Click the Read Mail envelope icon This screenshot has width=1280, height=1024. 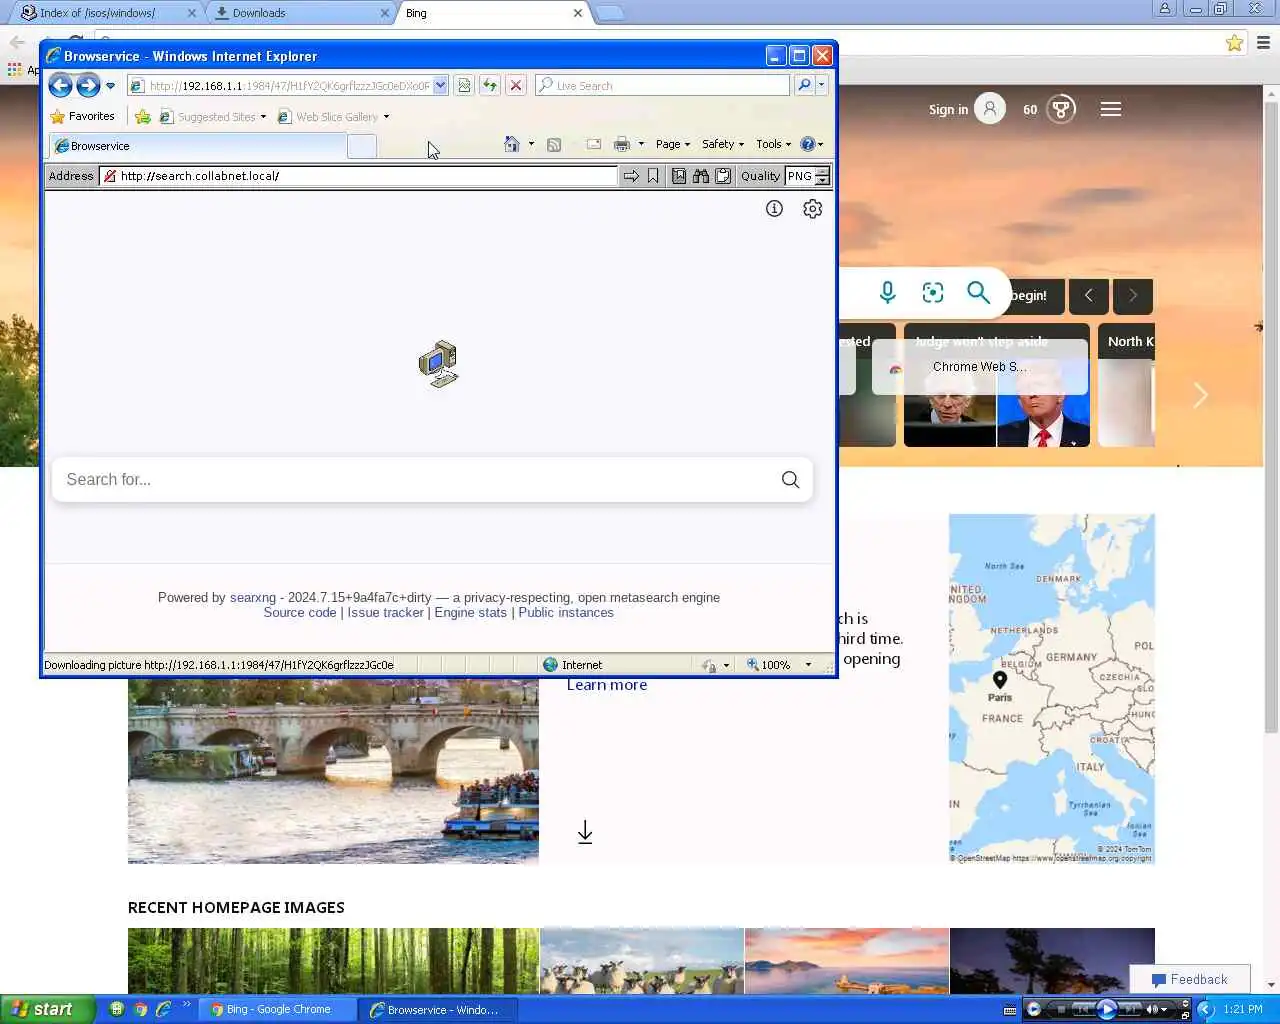click(593, 144)
